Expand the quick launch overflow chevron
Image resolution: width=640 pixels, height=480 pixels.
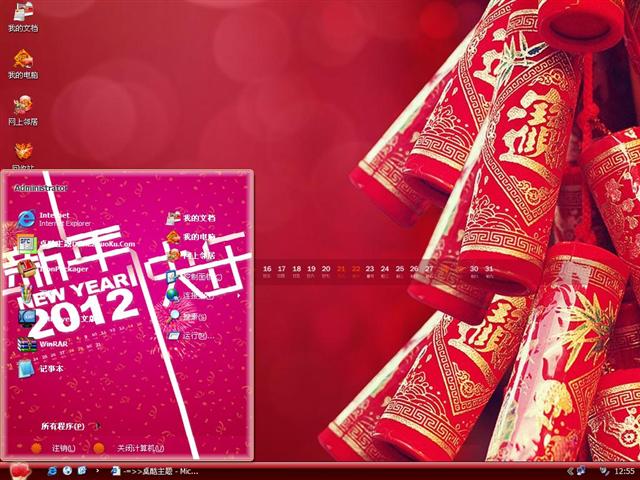(x=97, y=471)
